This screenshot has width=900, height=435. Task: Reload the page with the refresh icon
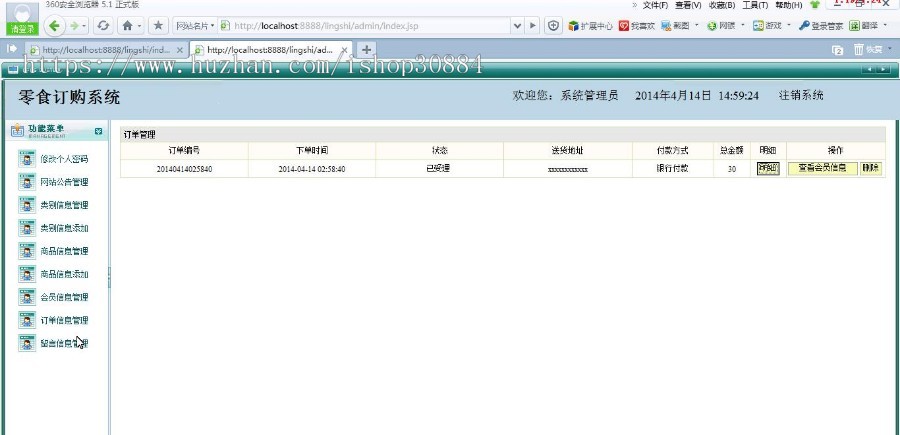pyautogui.click(x=103, y=25)
